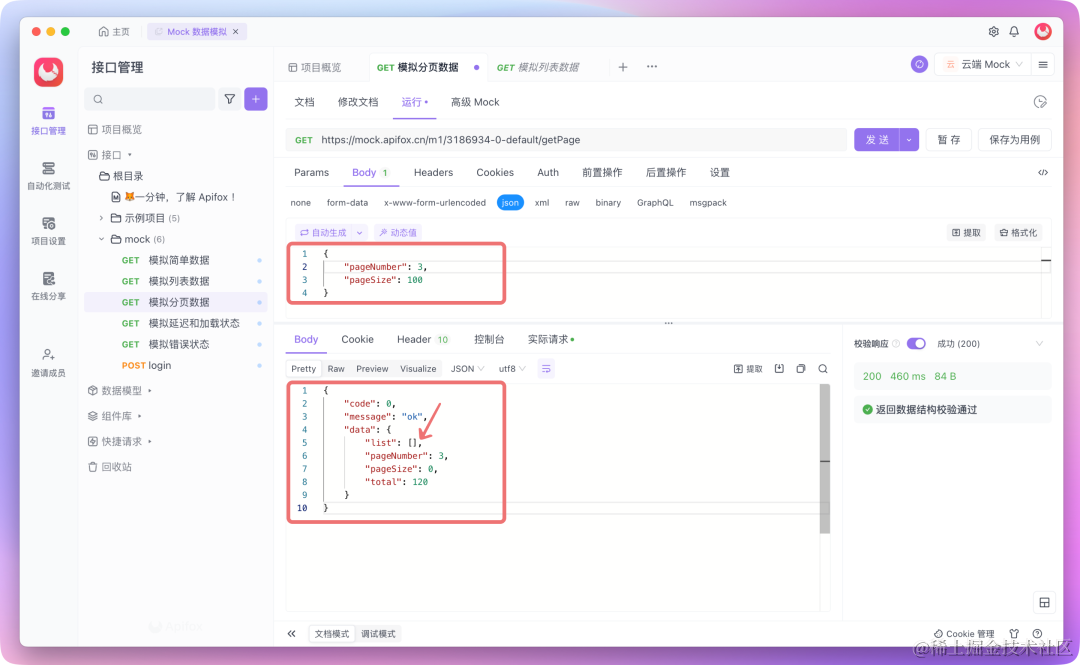1080x665 pixels.
Task: Select x-www-form-urlencoded body type
Action: coord(435,203)
